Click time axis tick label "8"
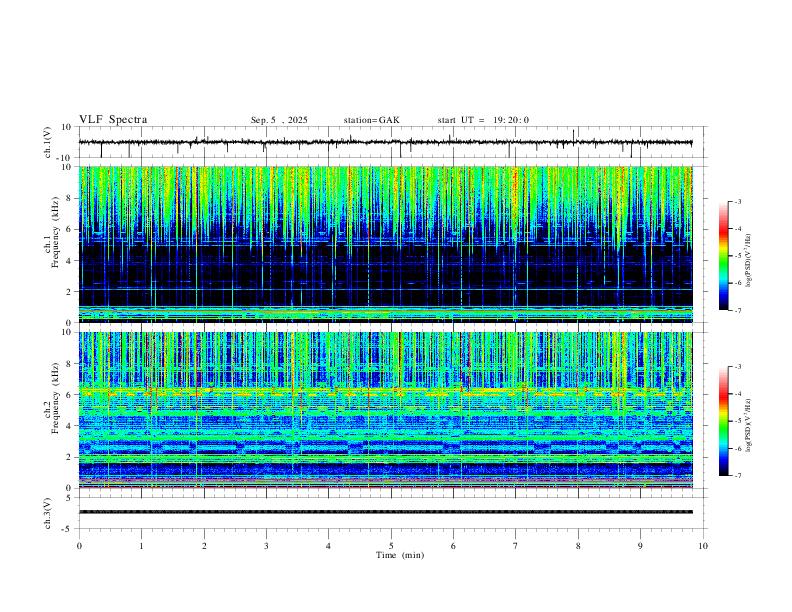The height and width of the screenshot is (612, 792). pos(578,546)
